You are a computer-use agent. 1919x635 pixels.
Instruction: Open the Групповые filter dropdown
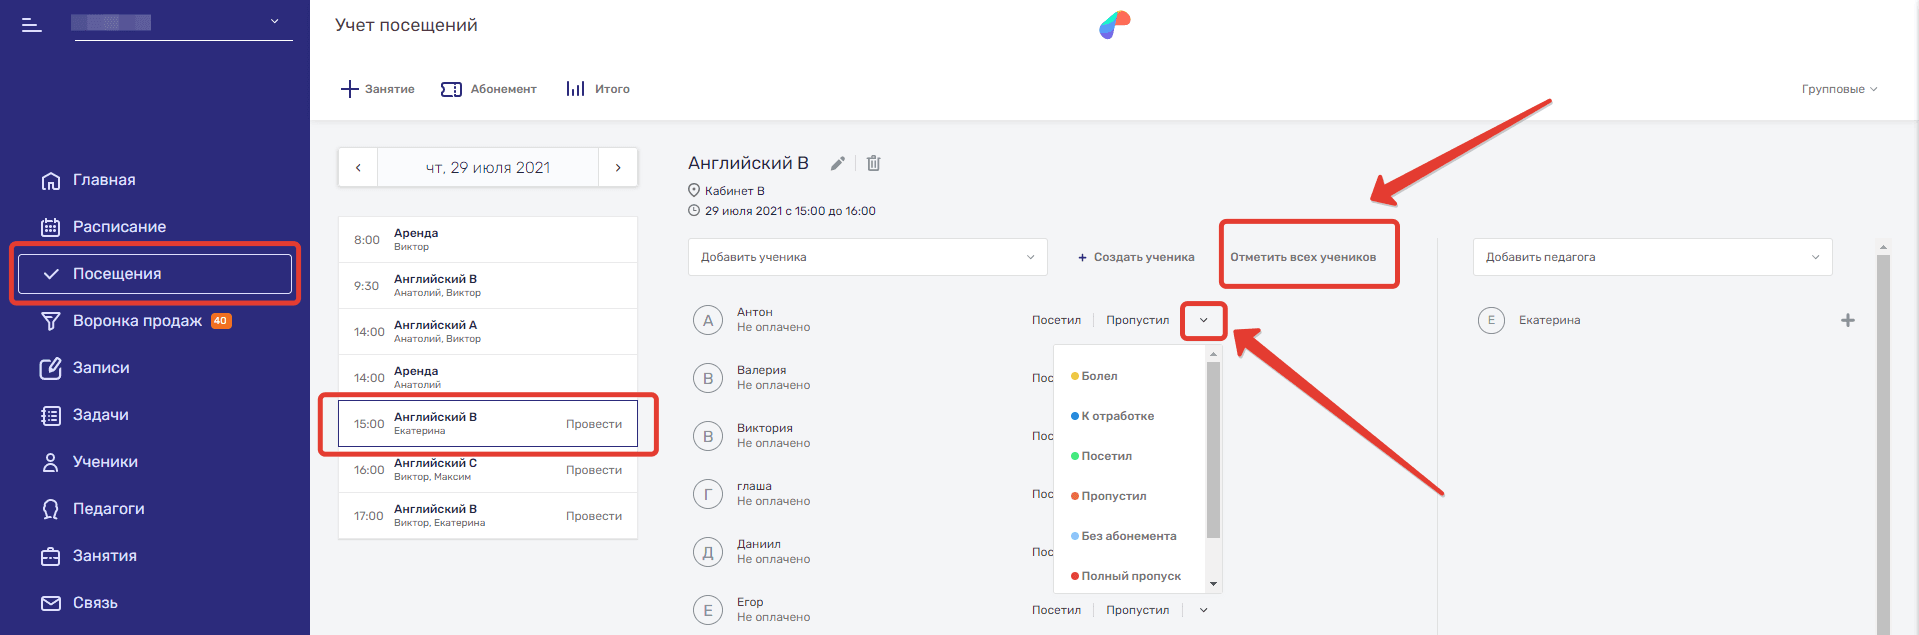coord(1839,89)
